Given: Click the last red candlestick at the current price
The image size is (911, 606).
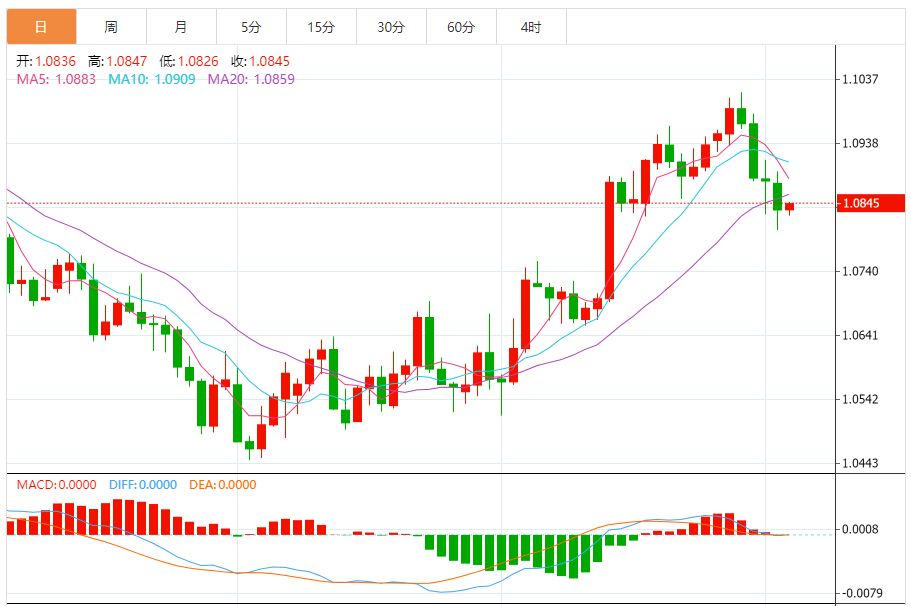Looking at the screenshot, I should pyautogui.click(x=790, y=206).
